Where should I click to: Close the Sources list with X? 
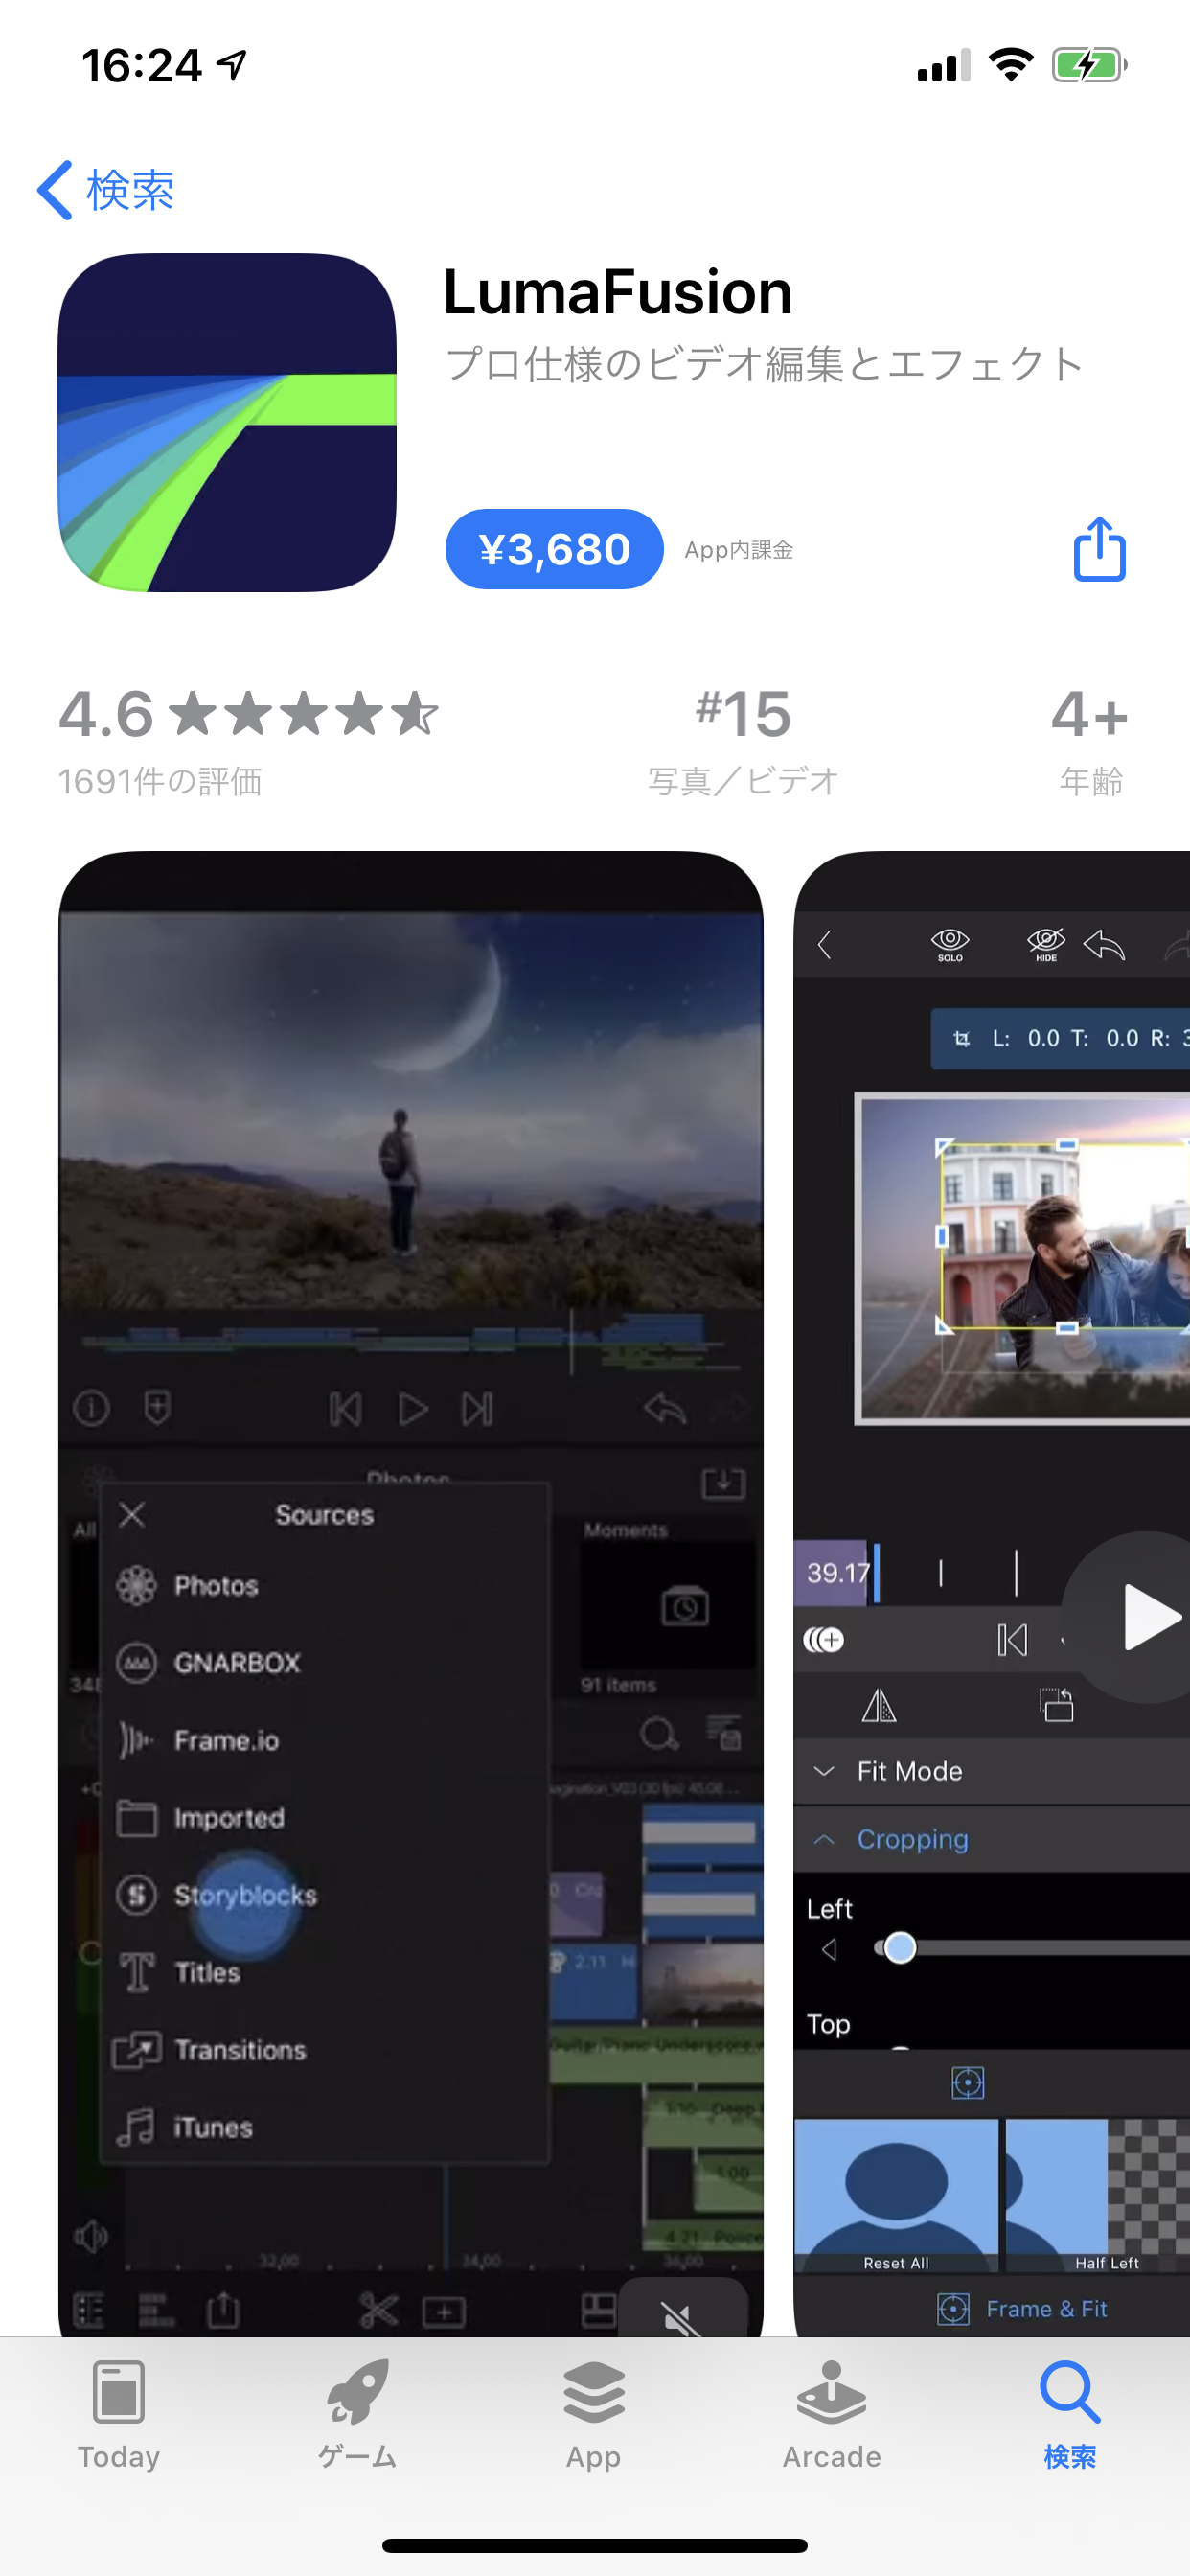(132, 1514)
